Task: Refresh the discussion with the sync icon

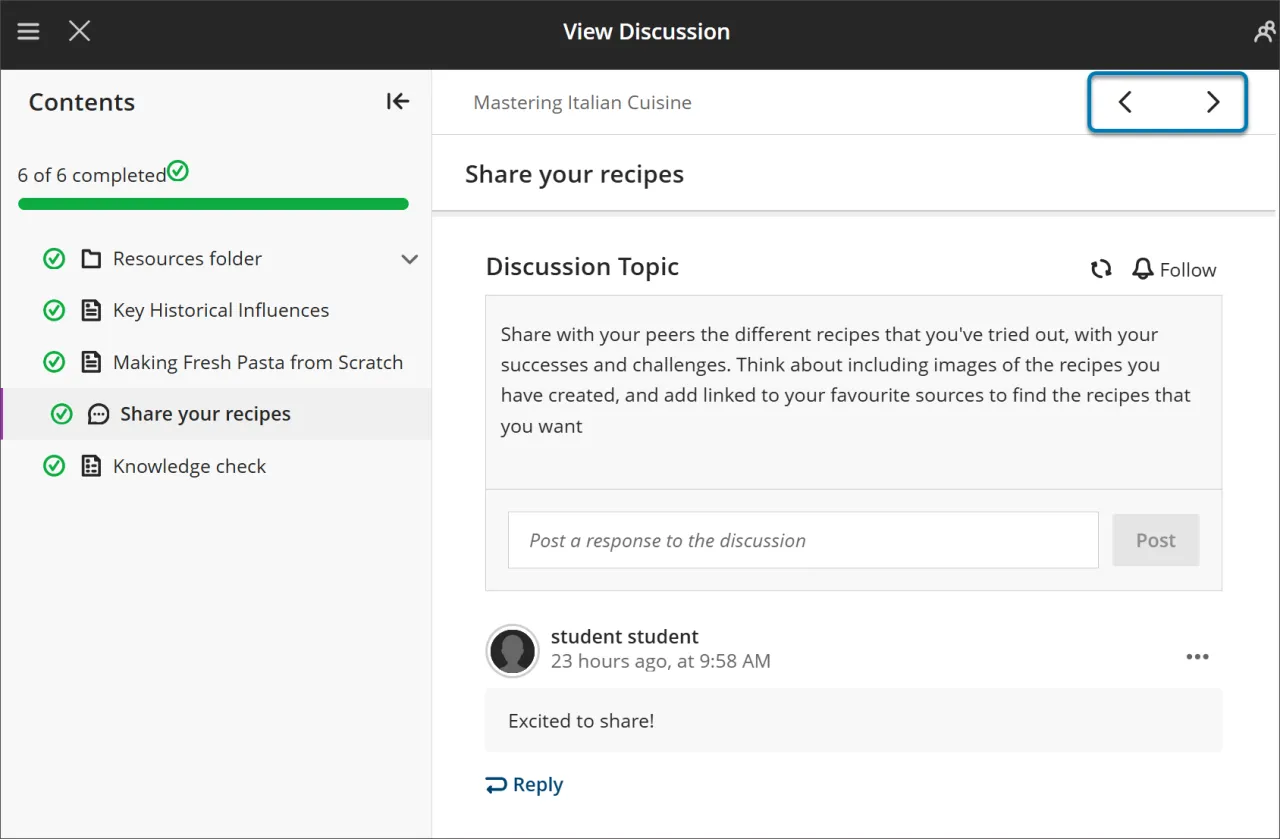Action: [1101, 269]
